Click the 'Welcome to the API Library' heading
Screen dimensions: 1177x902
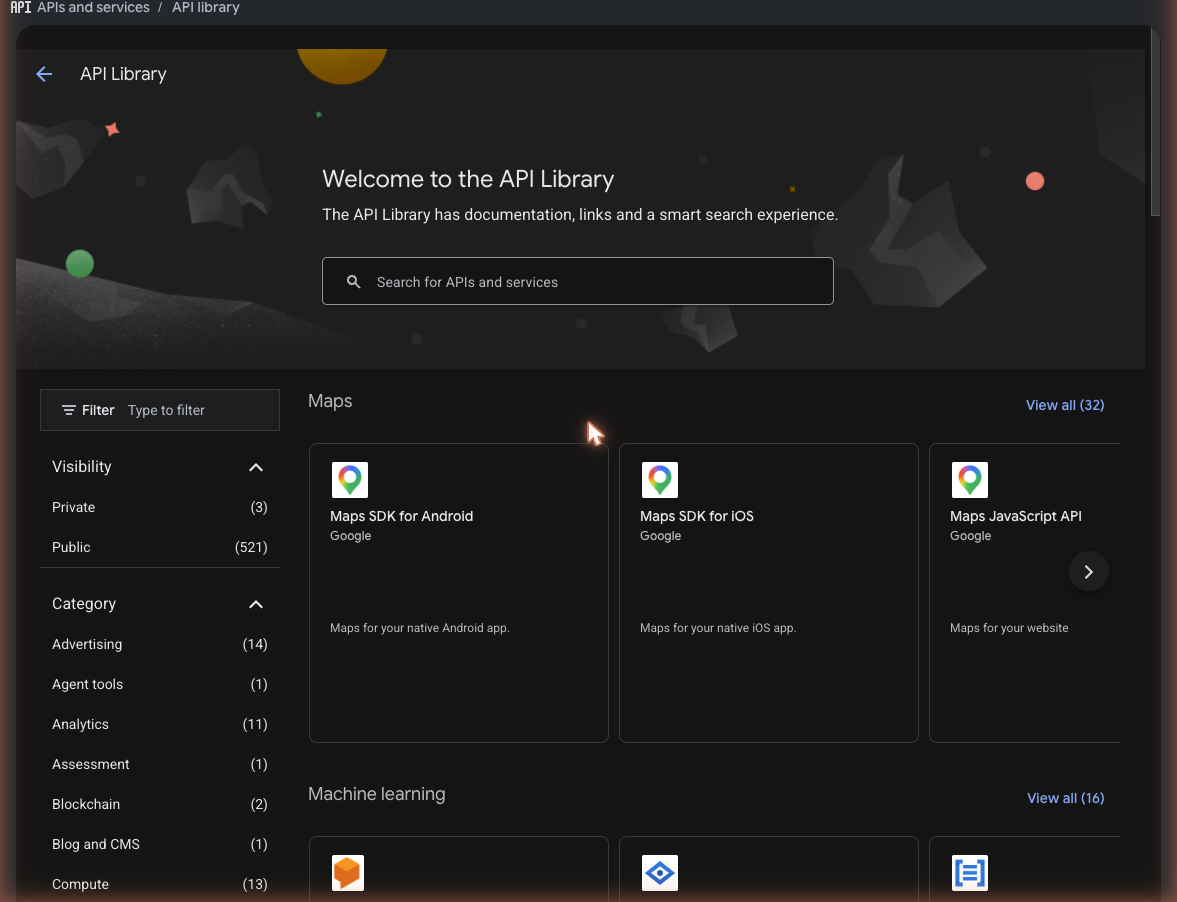[x=468, y=179]
